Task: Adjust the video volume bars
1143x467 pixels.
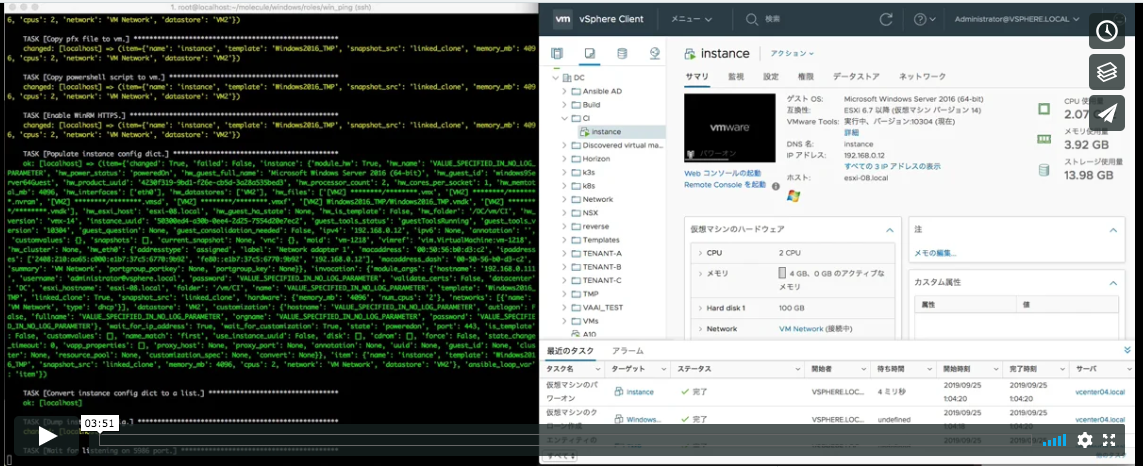Action: pyautogui.click(x=1054, y=440)
